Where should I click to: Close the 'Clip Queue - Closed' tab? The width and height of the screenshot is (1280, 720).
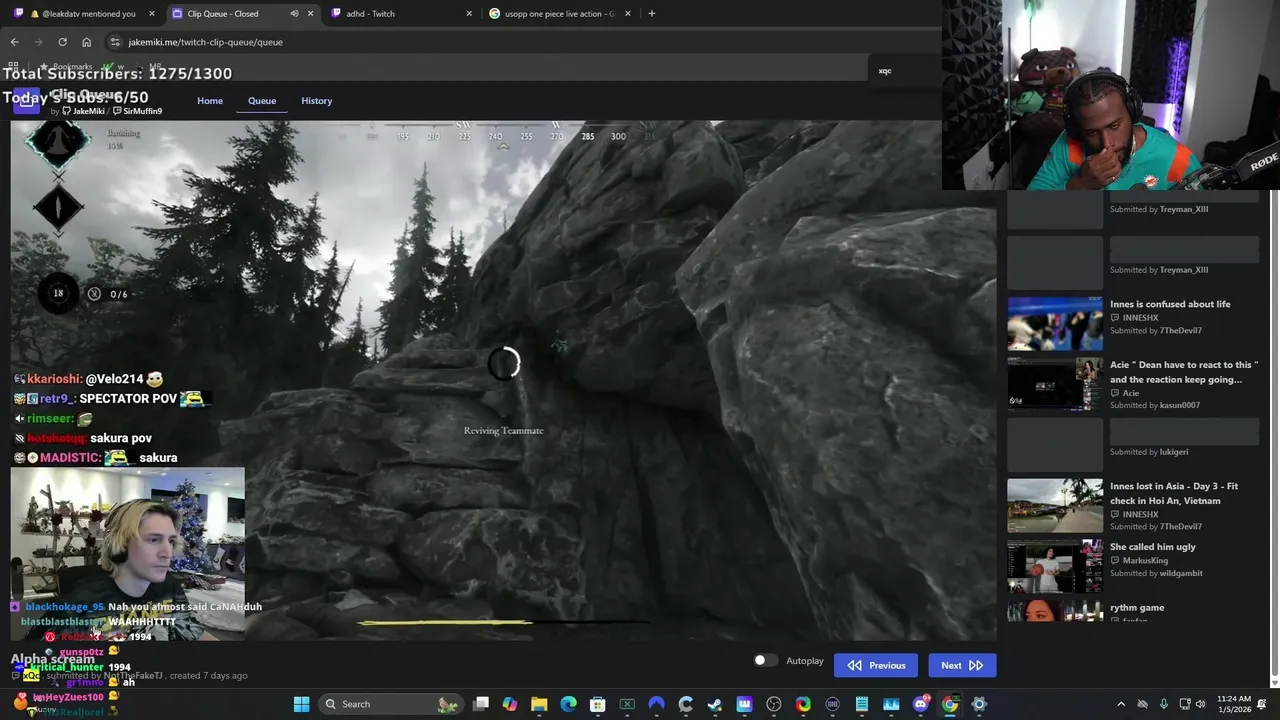311,14
